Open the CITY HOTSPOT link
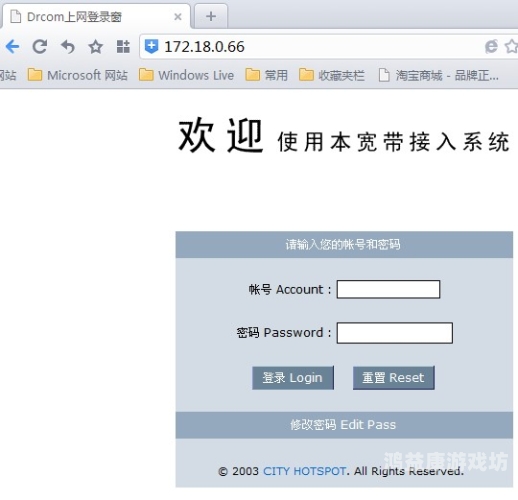 coord(305,471)
